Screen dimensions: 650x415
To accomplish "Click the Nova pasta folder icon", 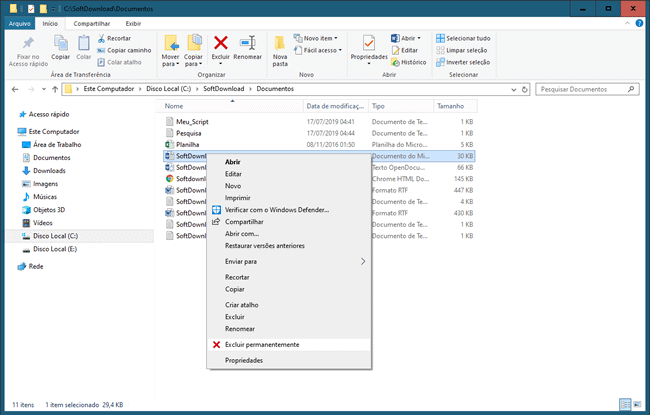I will pyautogui.click(x=280, y=43).
